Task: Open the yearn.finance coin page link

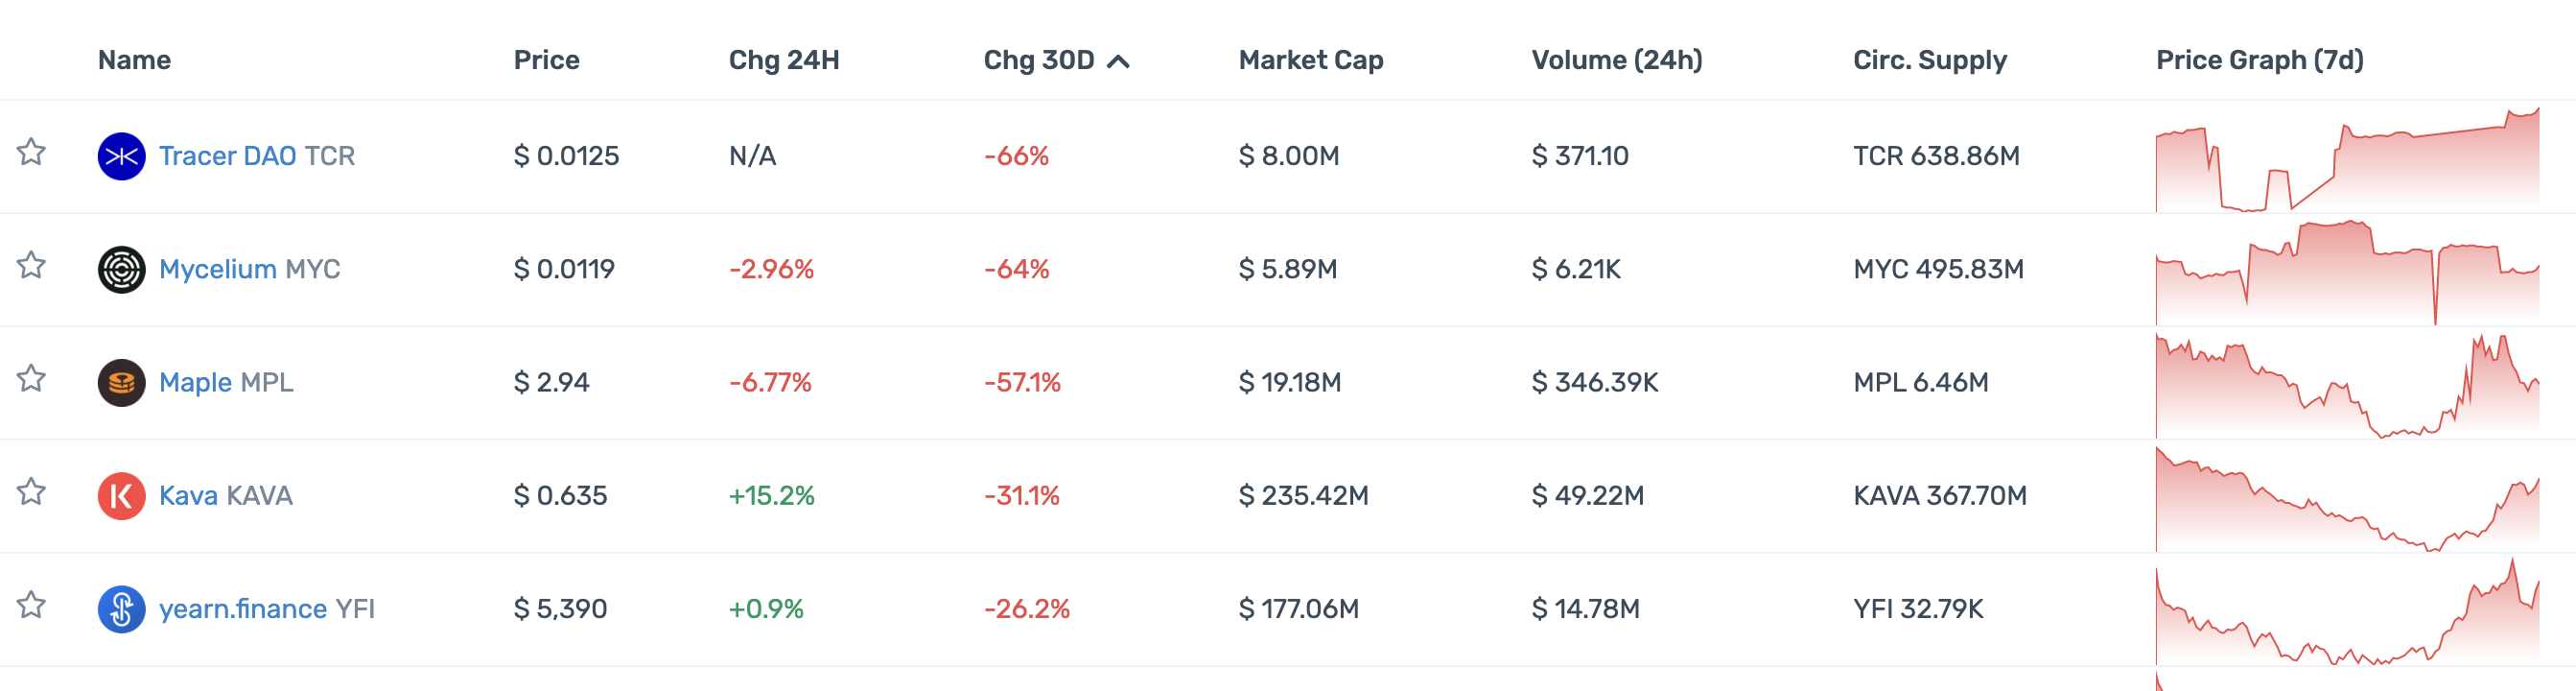Action: 243,609
